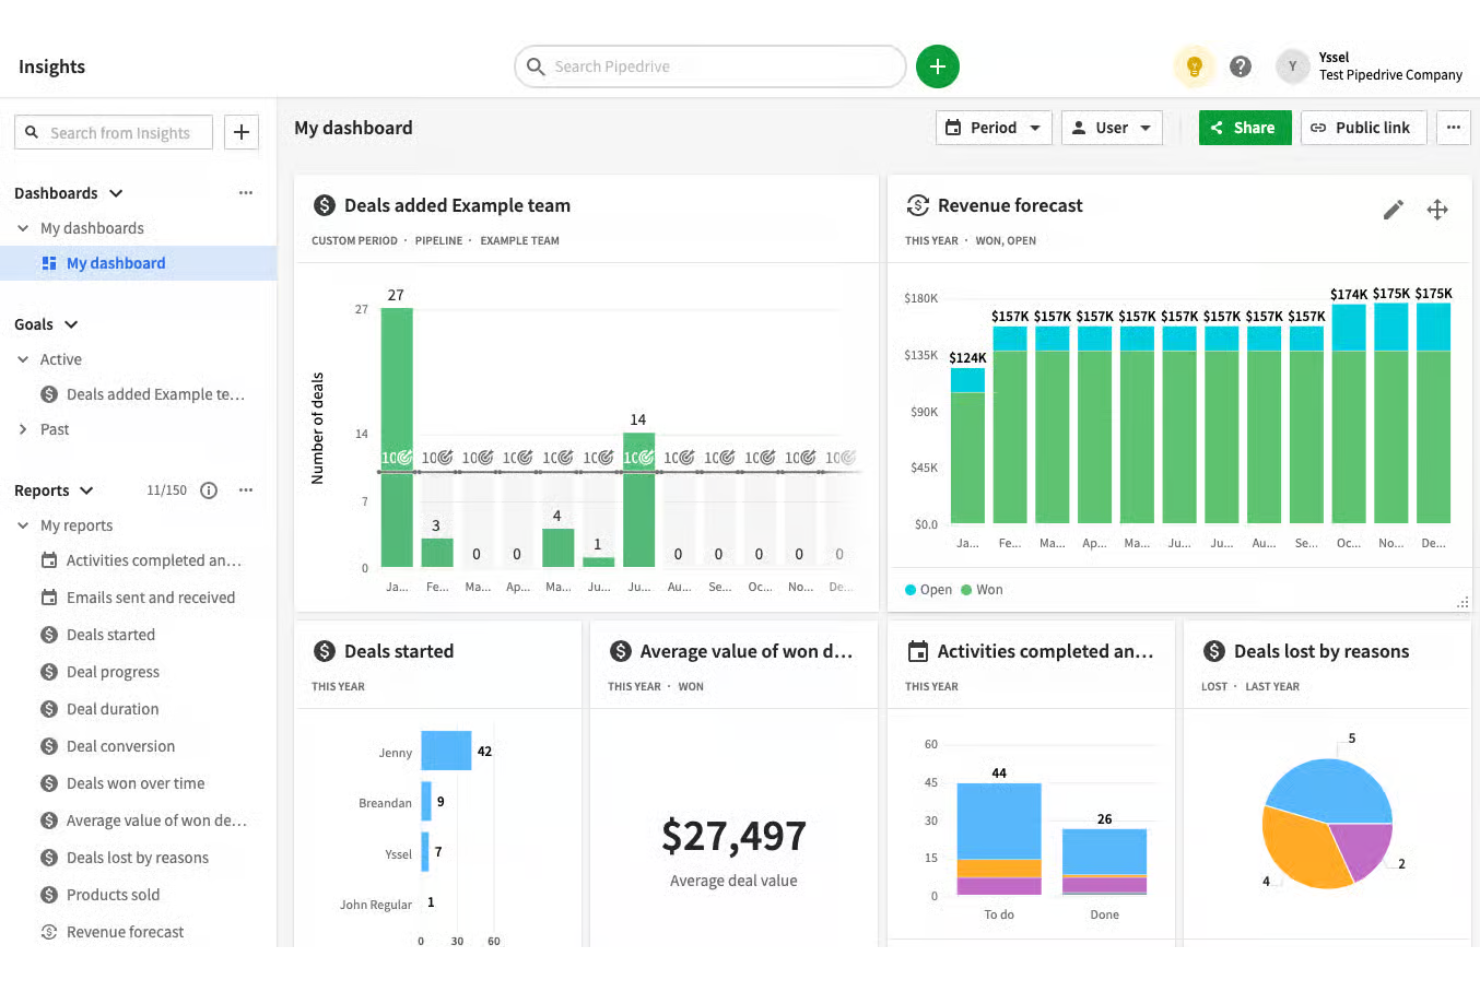Click the lightbulb suggestions icon
This screenshot has width=1480, height=987.
(1194, 66)
